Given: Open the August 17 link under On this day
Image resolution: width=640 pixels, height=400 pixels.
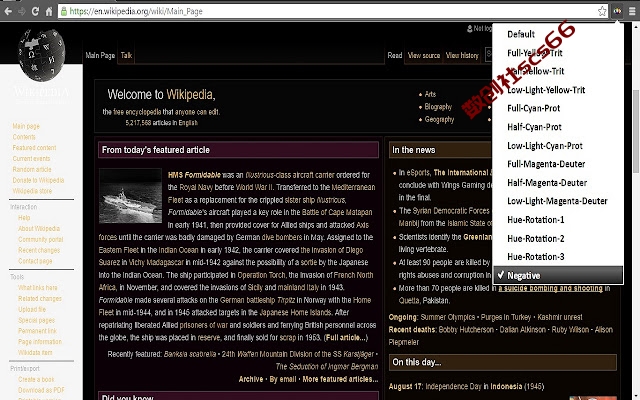Looking at the screenshot, I should pos(404,386).
